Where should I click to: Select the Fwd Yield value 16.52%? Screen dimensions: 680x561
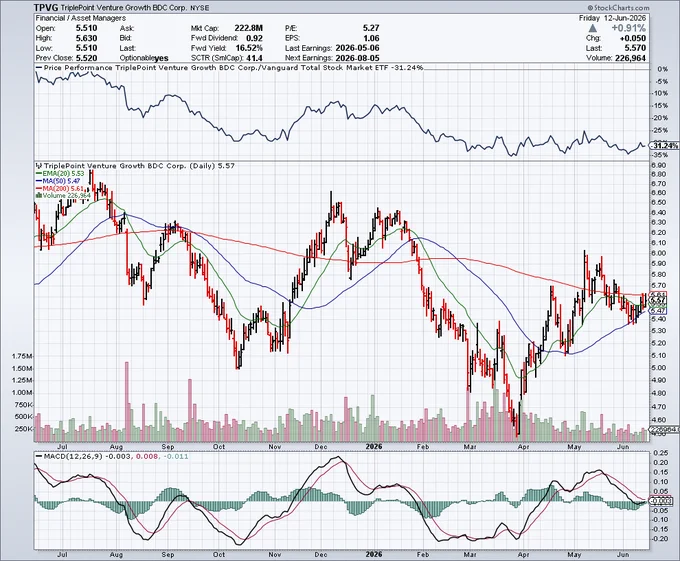[249, 48]
